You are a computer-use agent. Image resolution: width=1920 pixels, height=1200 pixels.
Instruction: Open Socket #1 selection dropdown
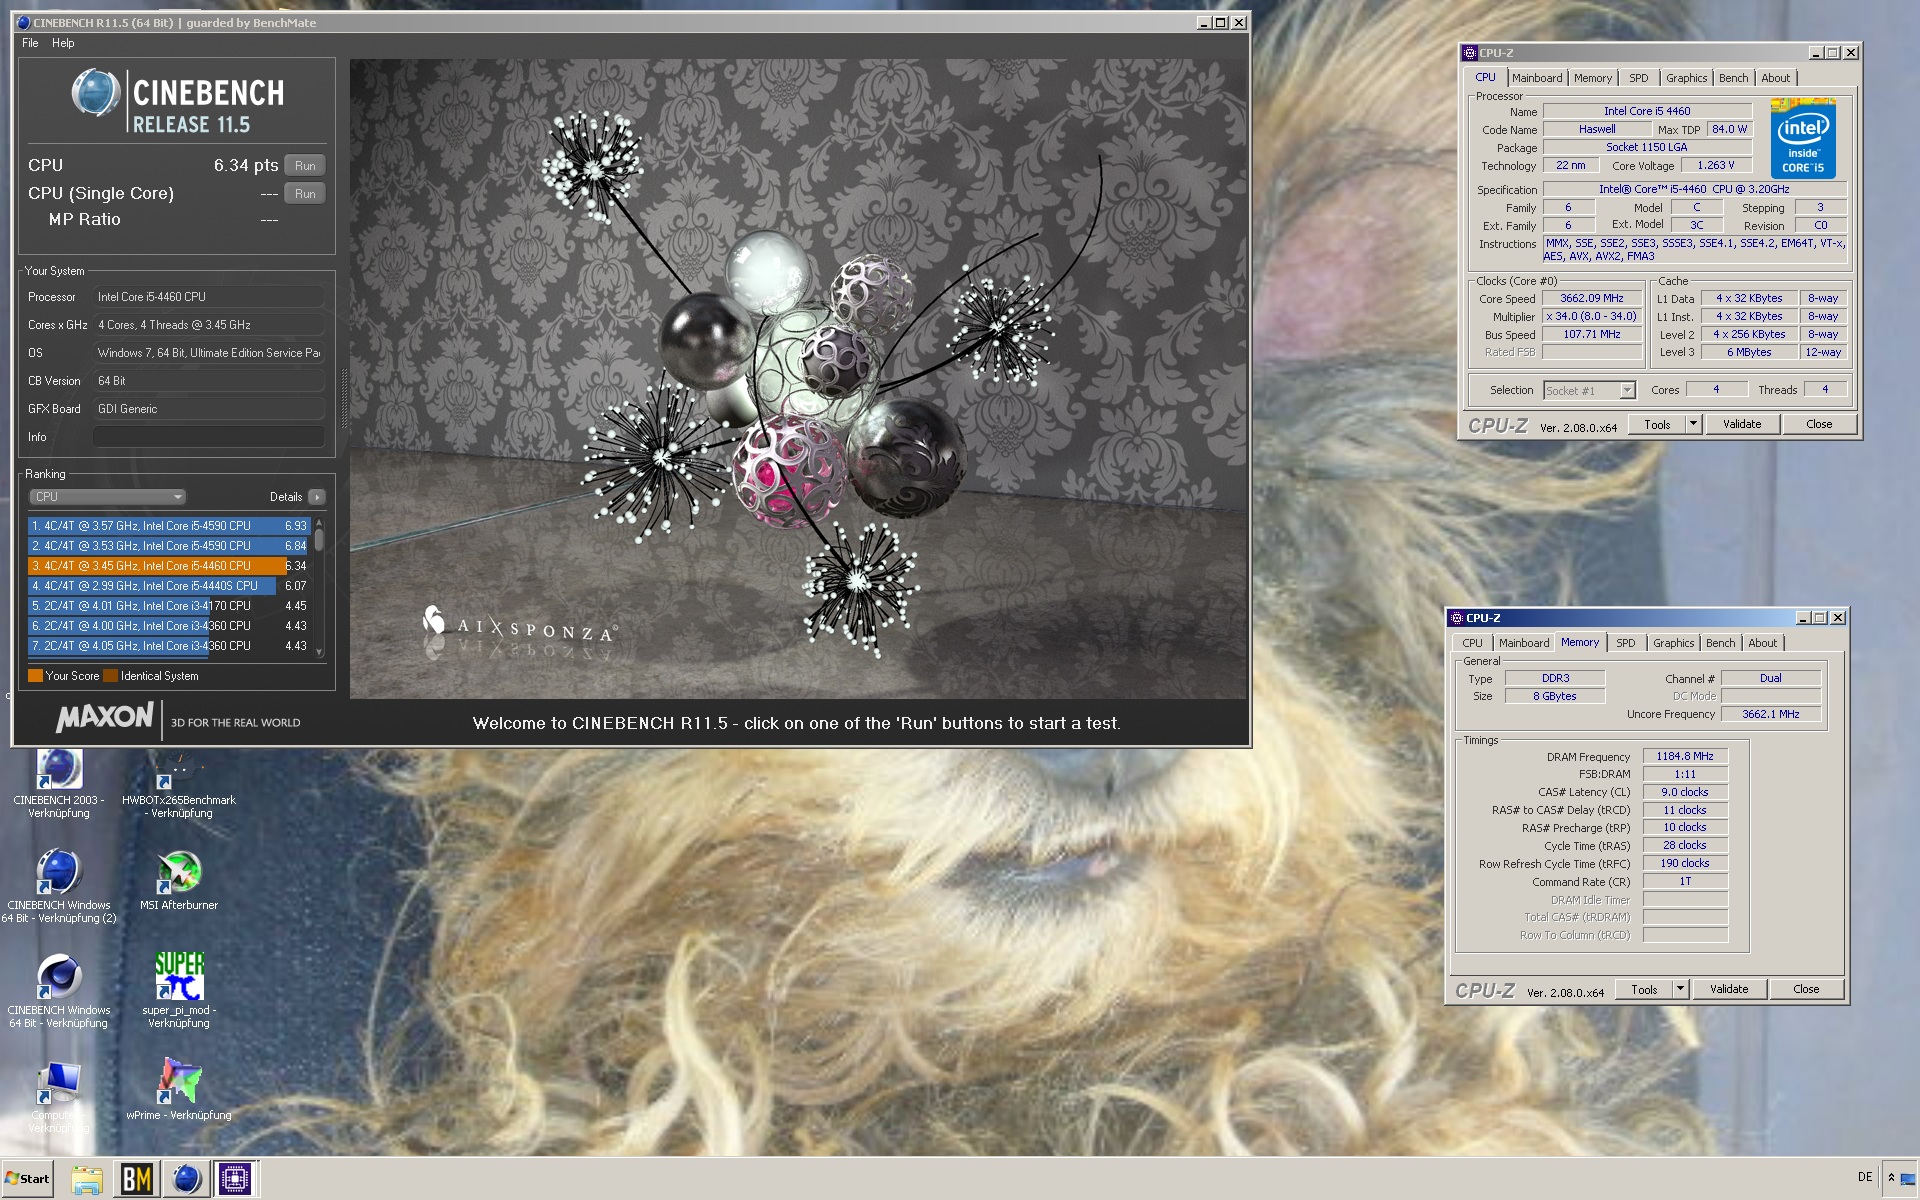pos(1589,391)
